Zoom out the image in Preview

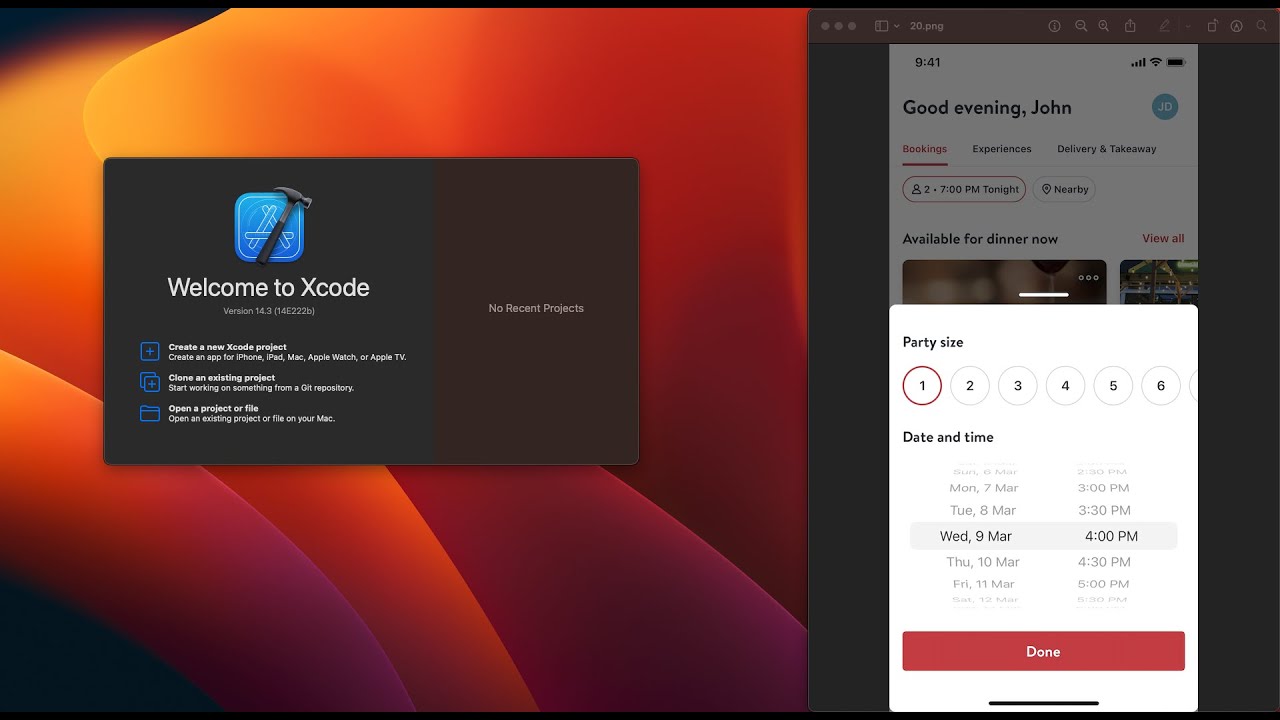[x=1081, y=26]
